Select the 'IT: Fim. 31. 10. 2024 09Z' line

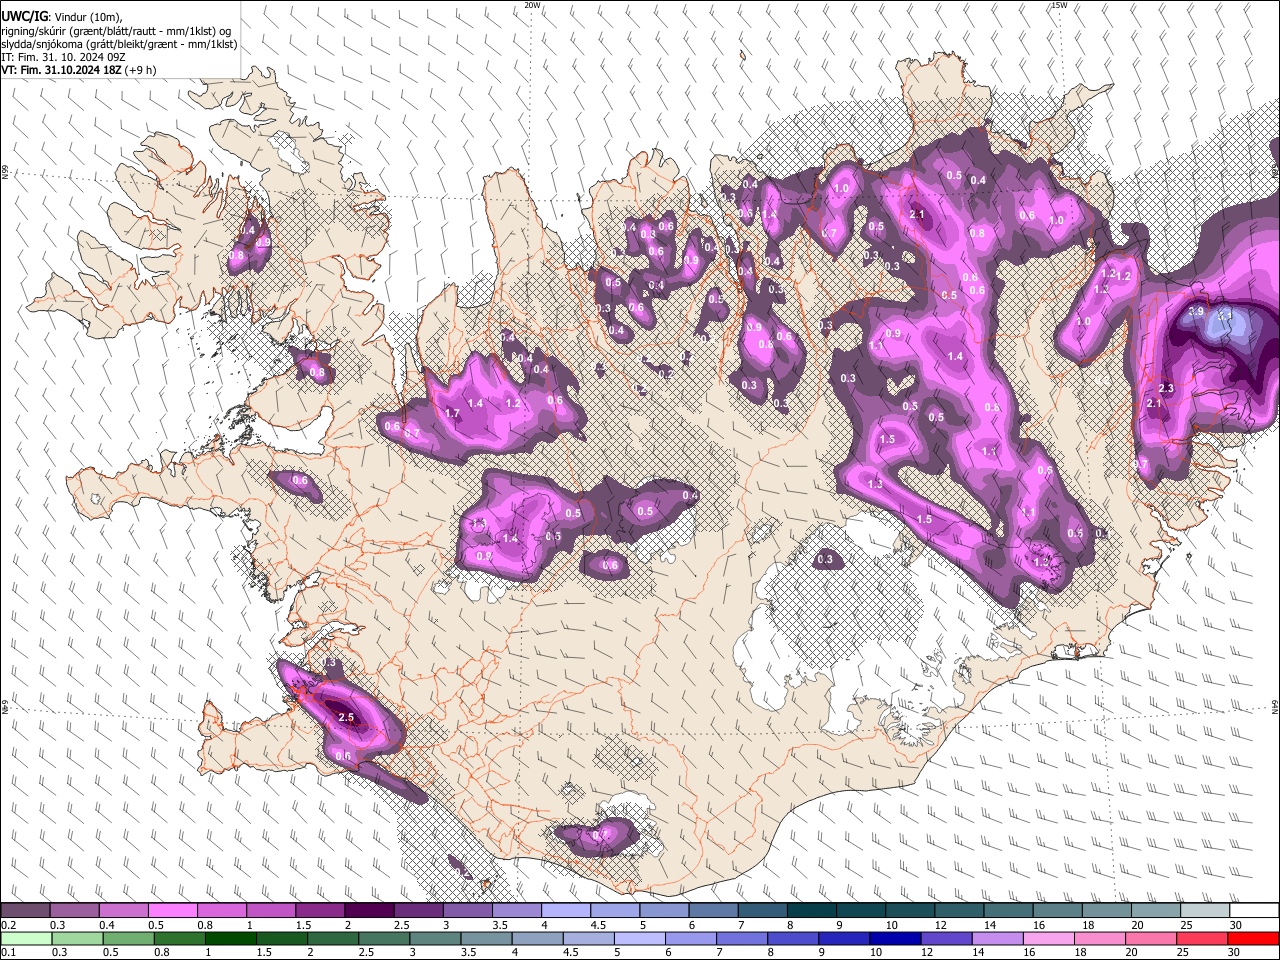(x=63, y=57)
